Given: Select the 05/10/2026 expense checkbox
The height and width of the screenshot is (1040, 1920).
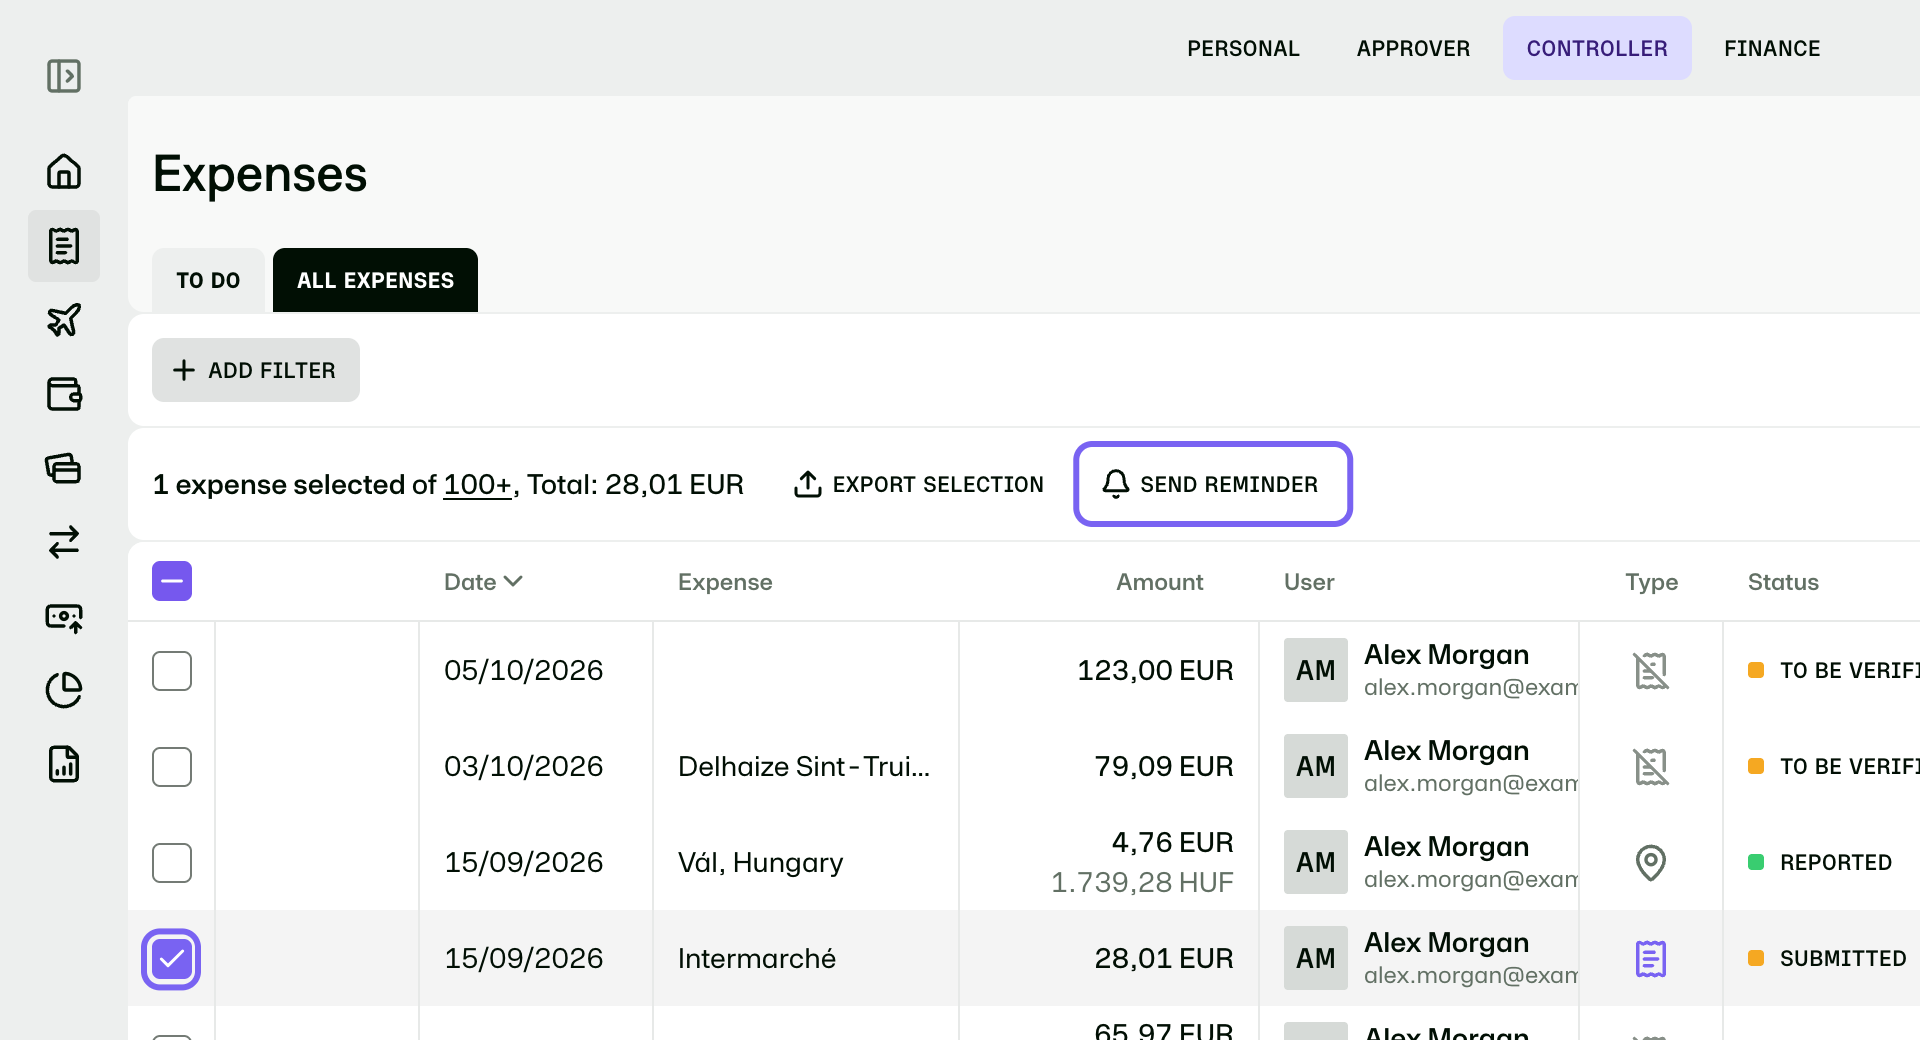Looking at the screenshot, I should [172, 671].
